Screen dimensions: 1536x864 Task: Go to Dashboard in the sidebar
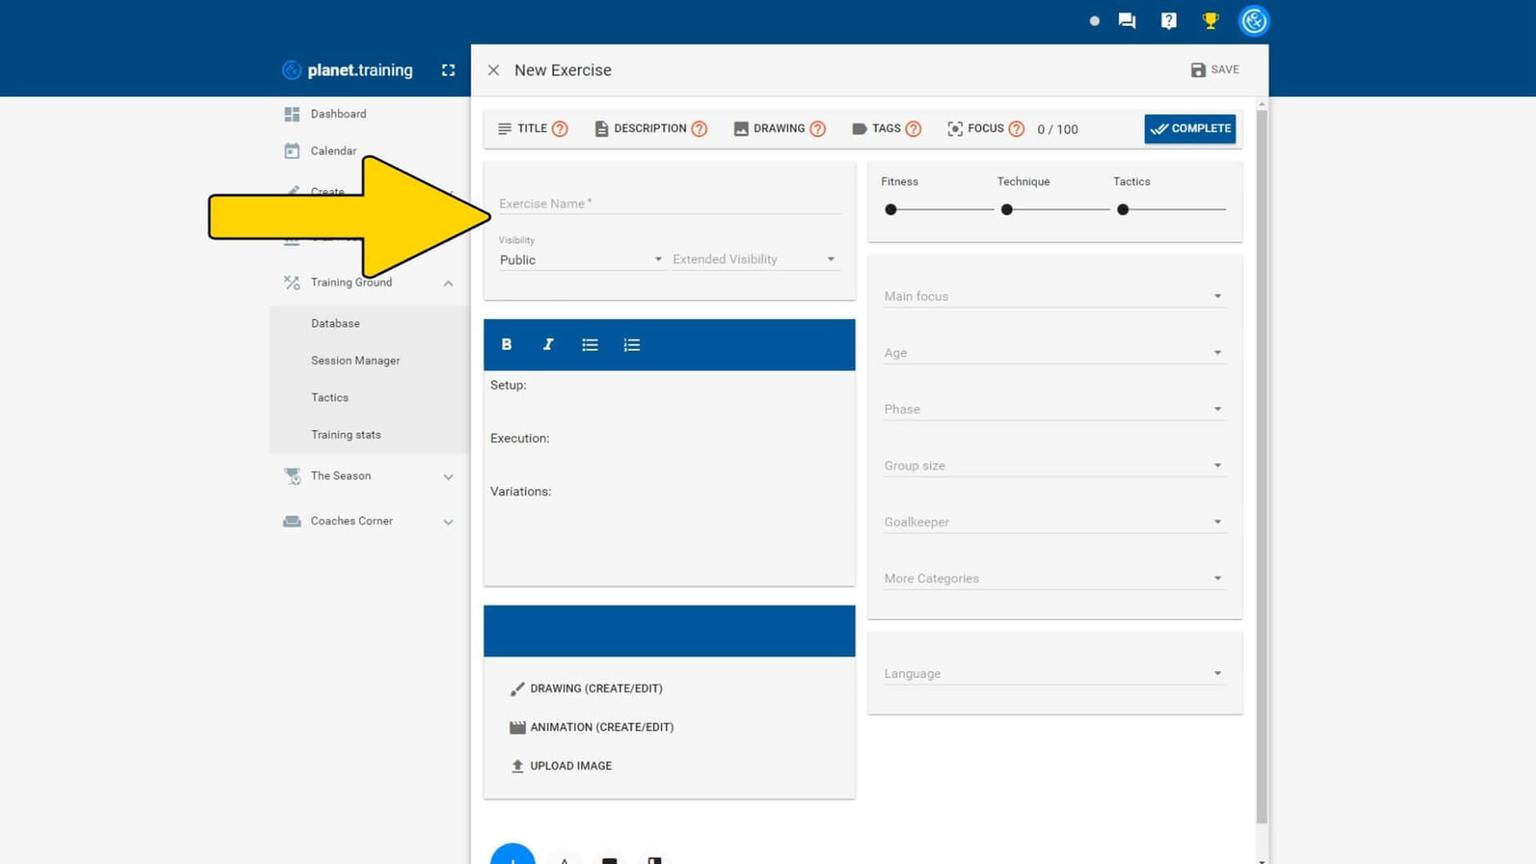338,114
